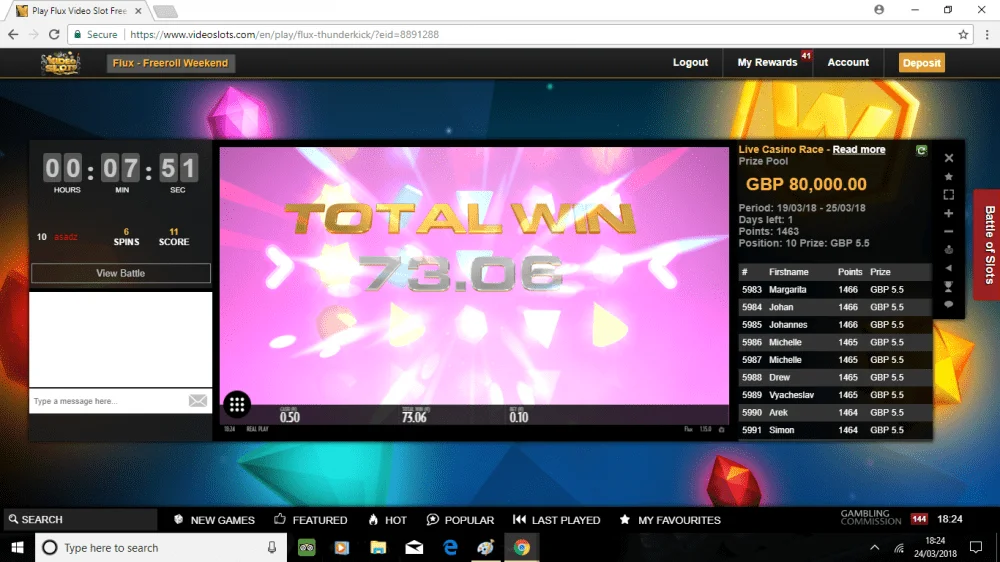Click the joker hat sidebar icon
1000x562 pixels.
tap(949, 249)
